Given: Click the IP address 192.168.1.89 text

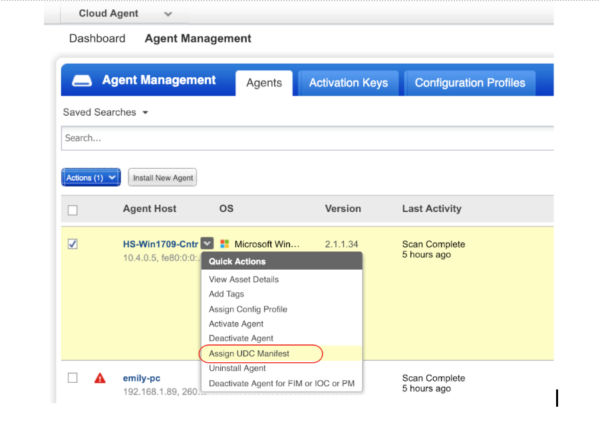Looking at the screenshot, I should coord(152,392).
